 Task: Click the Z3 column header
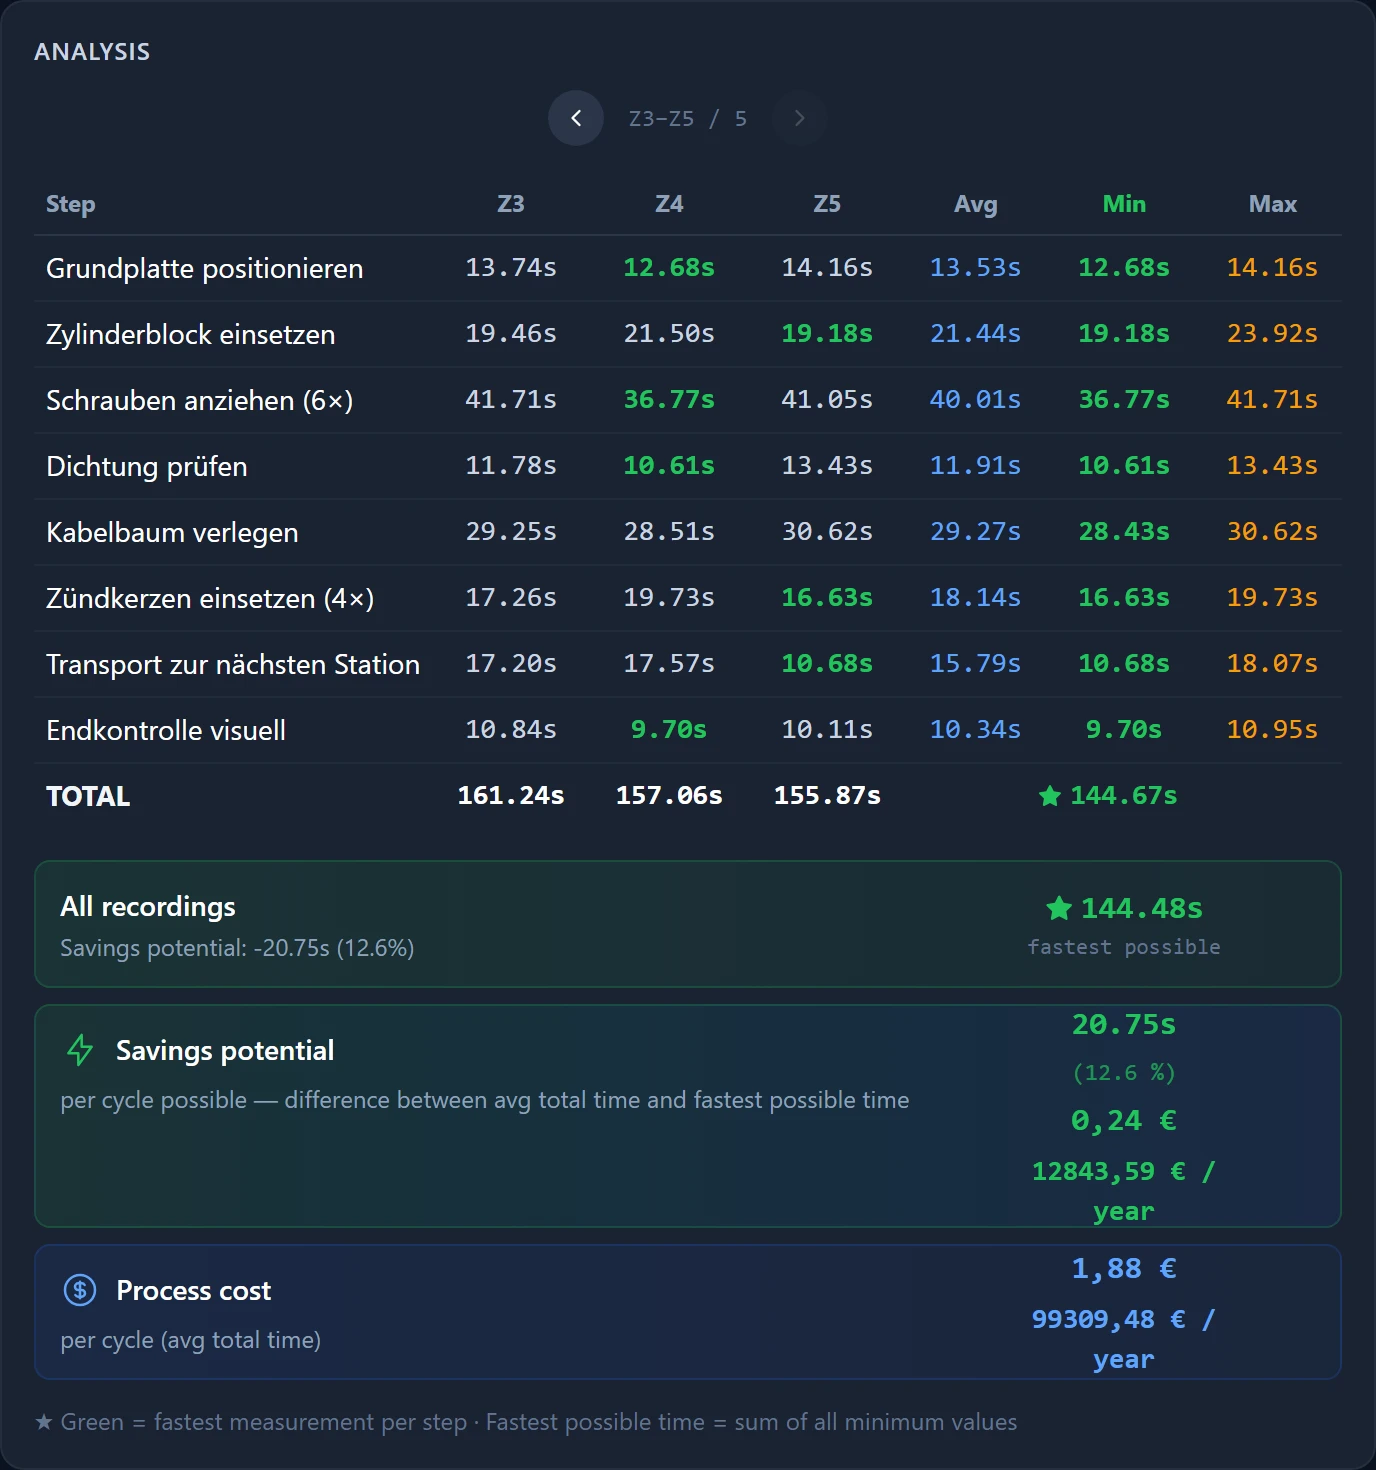(511, 204)
